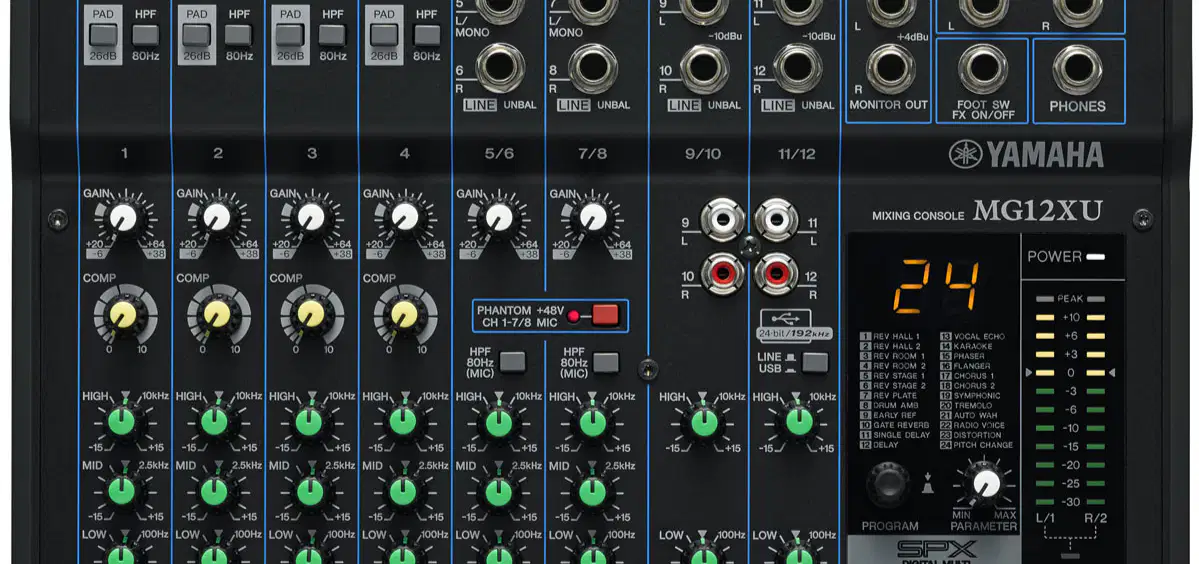Engage channel 1 HPF 80Hz switch
The image size is (1199, 564).
pos(145,35)
